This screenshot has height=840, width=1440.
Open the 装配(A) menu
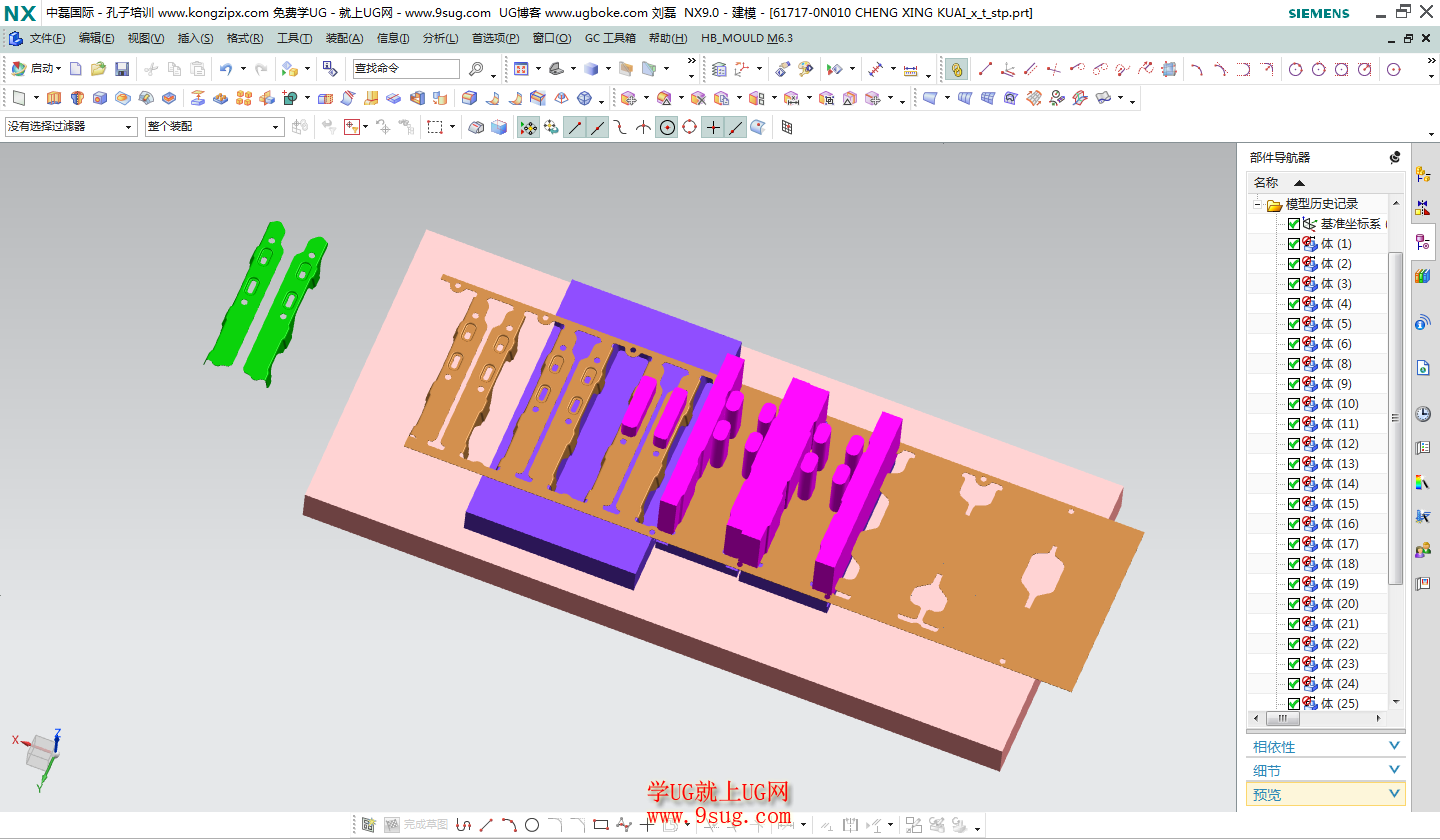344,38
